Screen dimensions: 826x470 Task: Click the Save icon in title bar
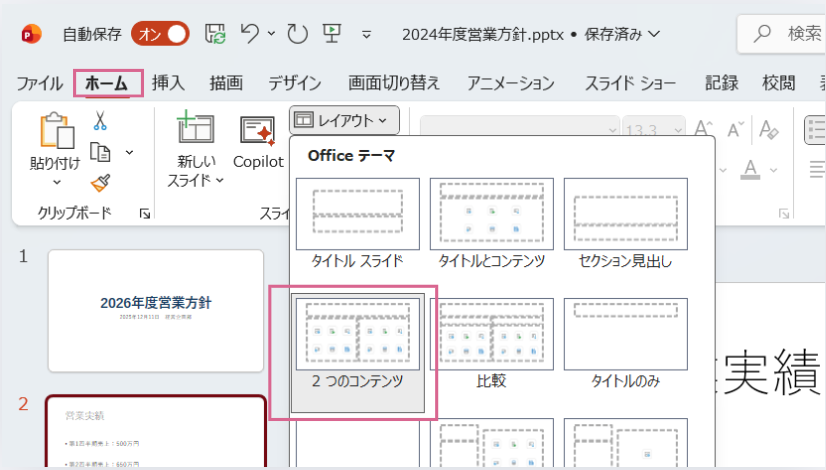click(x=216, y=34)
